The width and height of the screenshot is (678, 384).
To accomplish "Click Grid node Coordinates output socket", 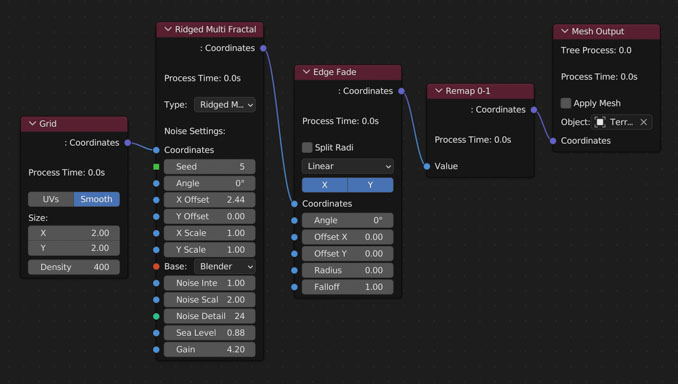I will tap(128, 143).
